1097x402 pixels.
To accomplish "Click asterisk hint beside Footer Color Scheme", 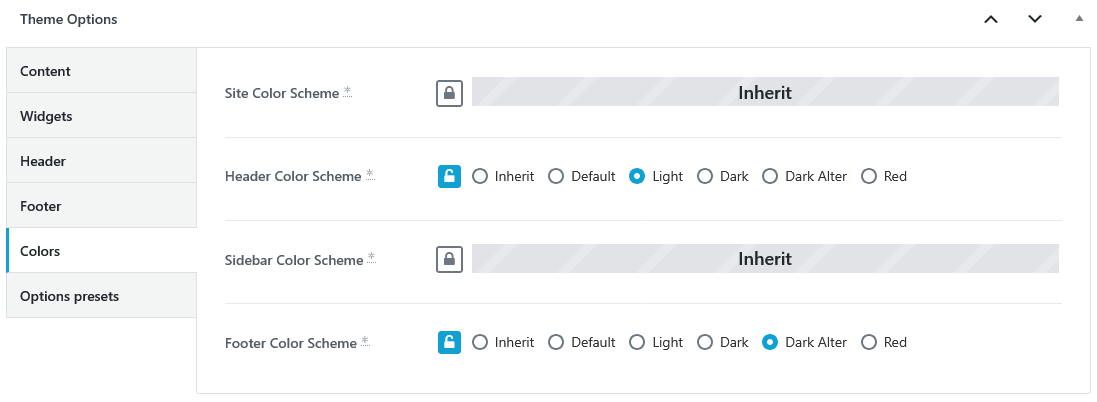I will point(365,341).
